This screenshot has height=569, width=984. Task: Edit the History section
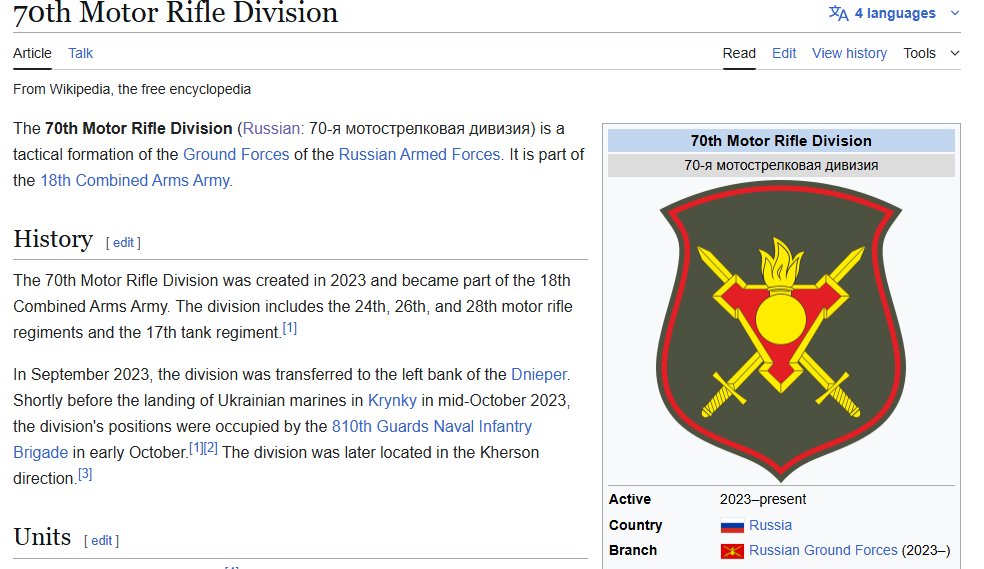pyautogui.click(x=123, y=243)
